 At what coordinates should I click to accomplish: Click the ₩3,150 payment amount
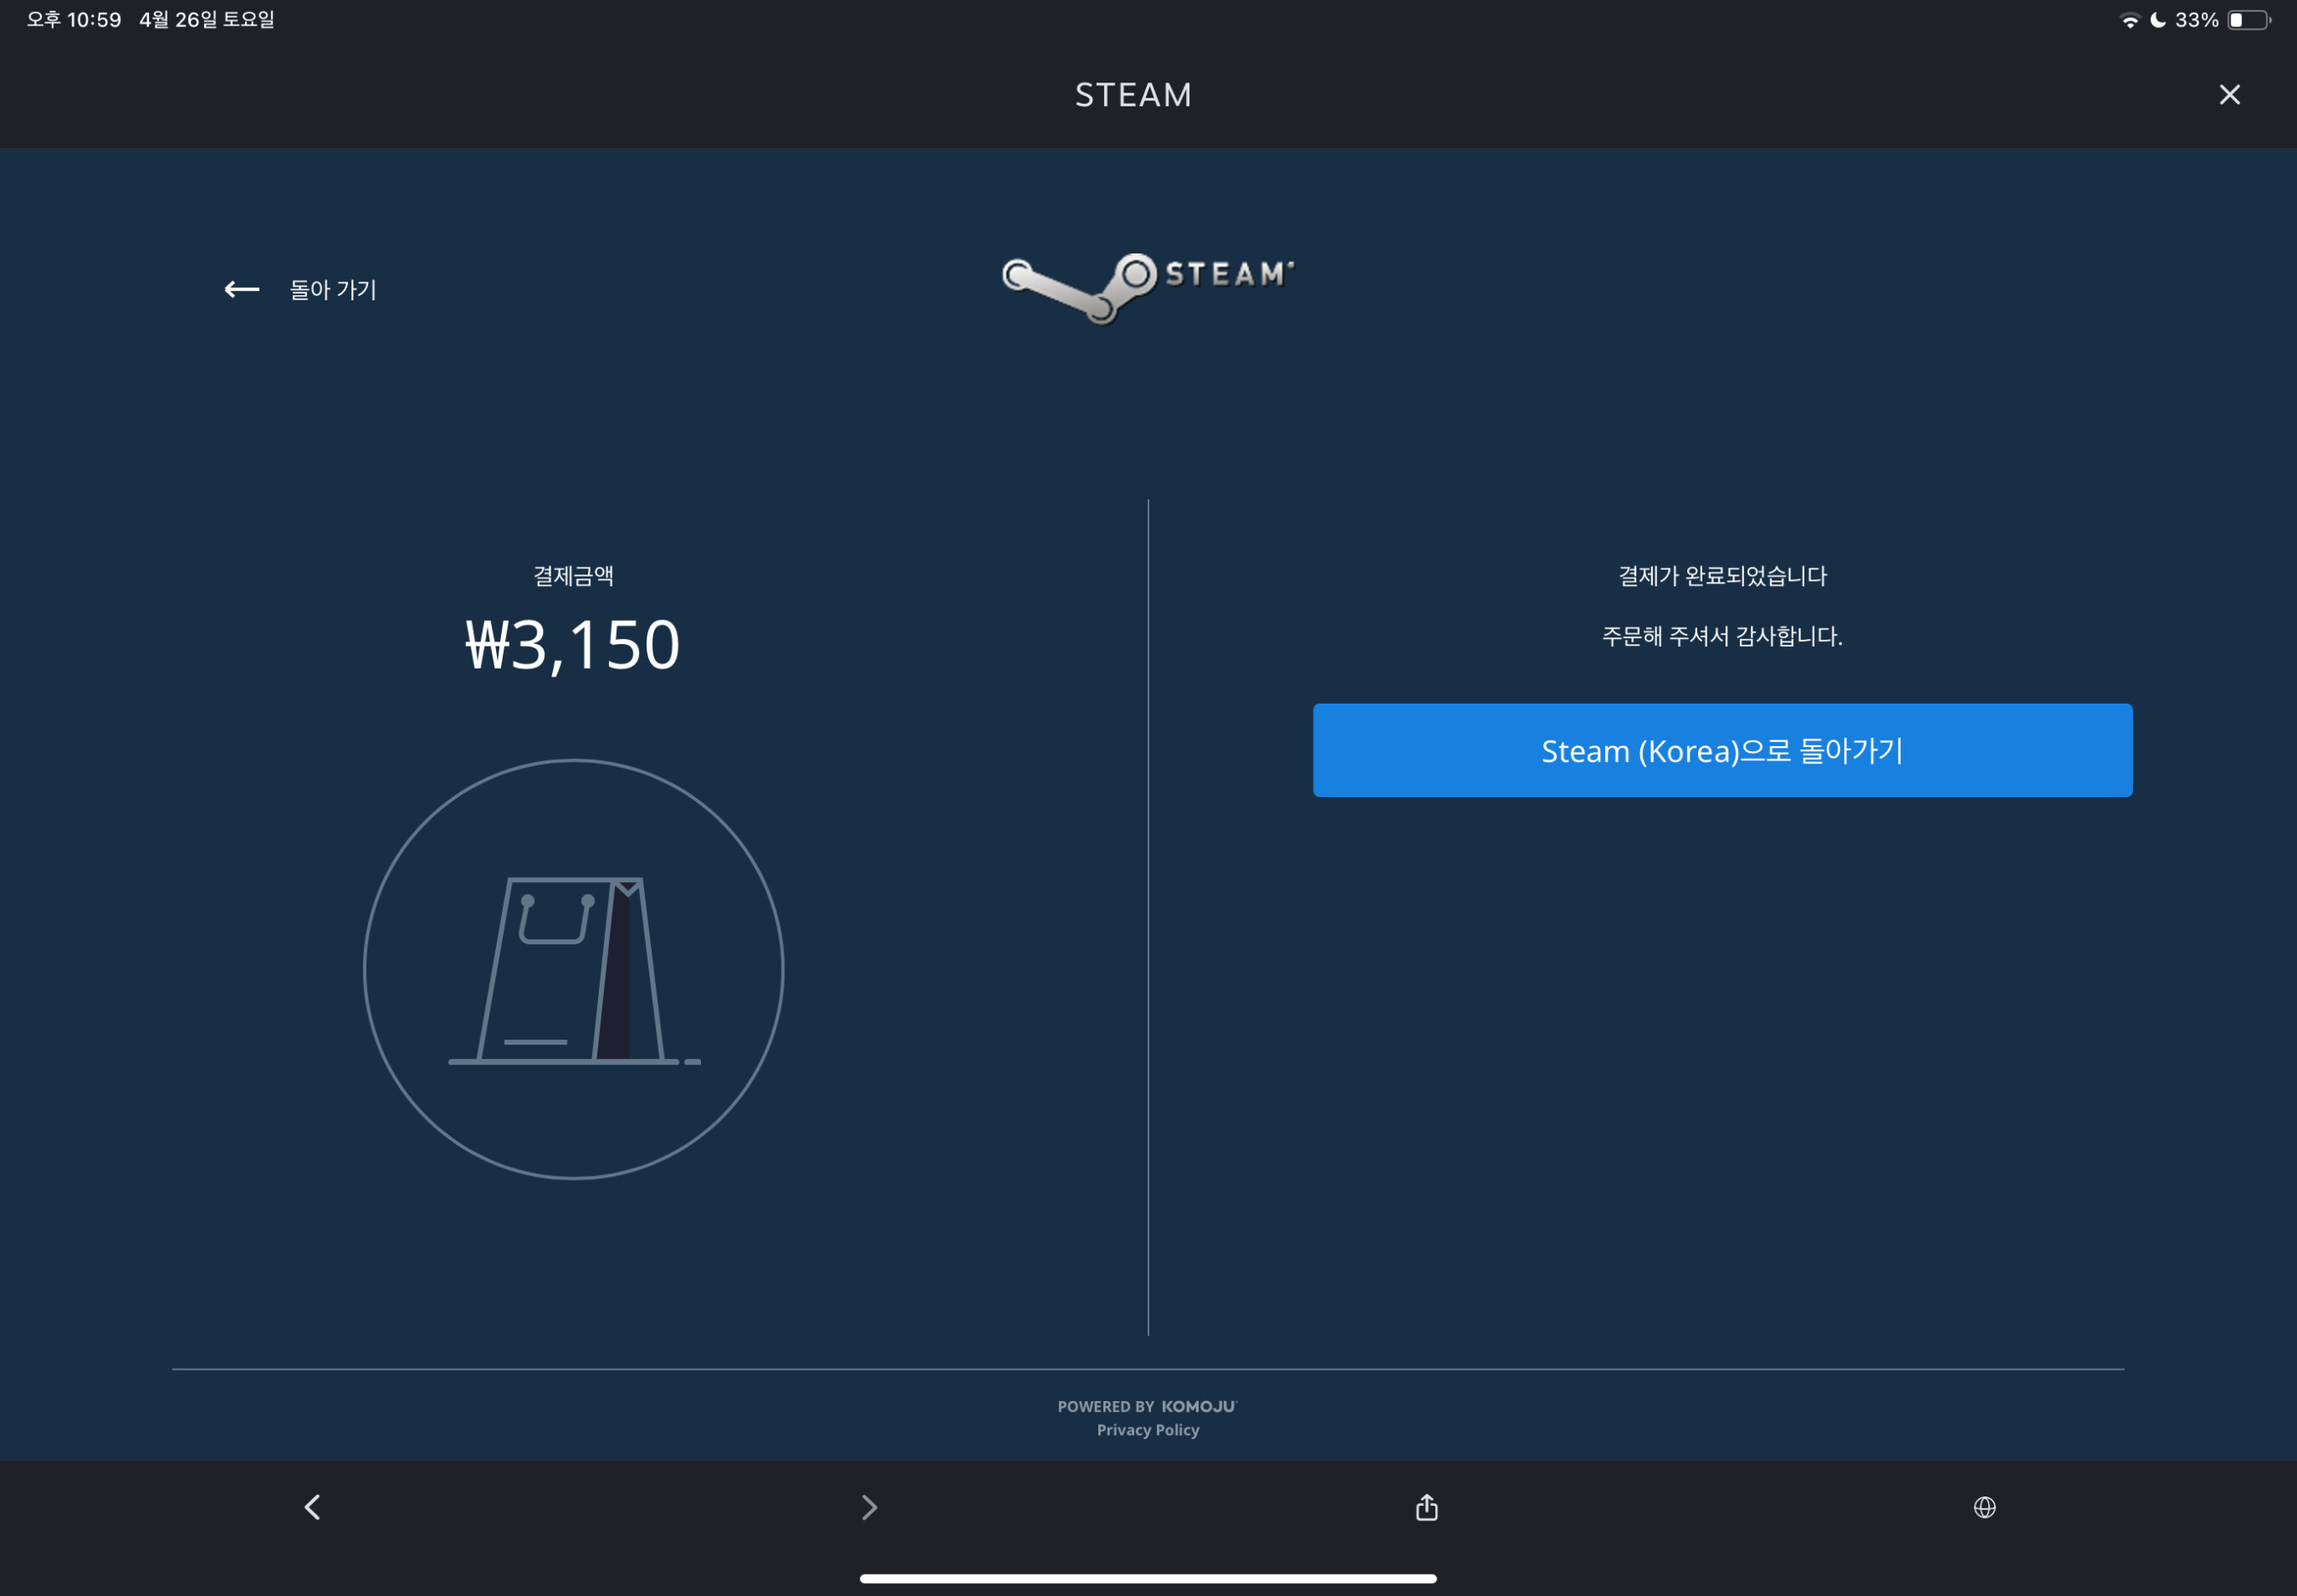pyautogui.click(x=573, y=645)
